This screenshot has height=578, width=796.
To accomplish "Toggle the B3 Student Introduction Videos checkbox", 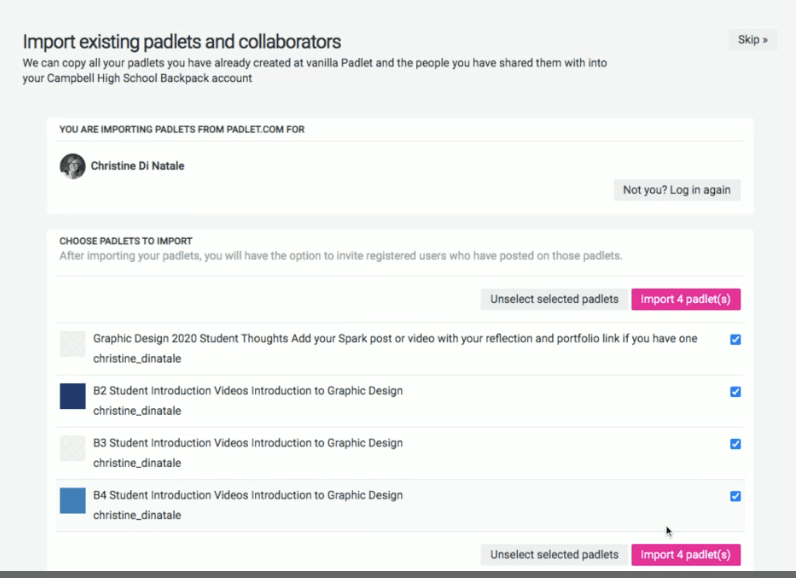I will pyautogui.click(x=735, y=444).
